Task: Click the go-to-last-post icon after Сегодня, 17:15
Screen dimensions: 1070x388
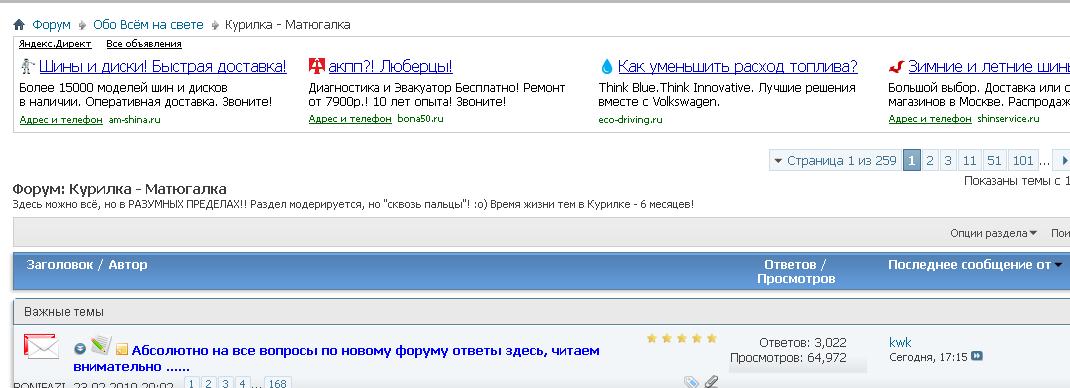Action: coord(977,357)
